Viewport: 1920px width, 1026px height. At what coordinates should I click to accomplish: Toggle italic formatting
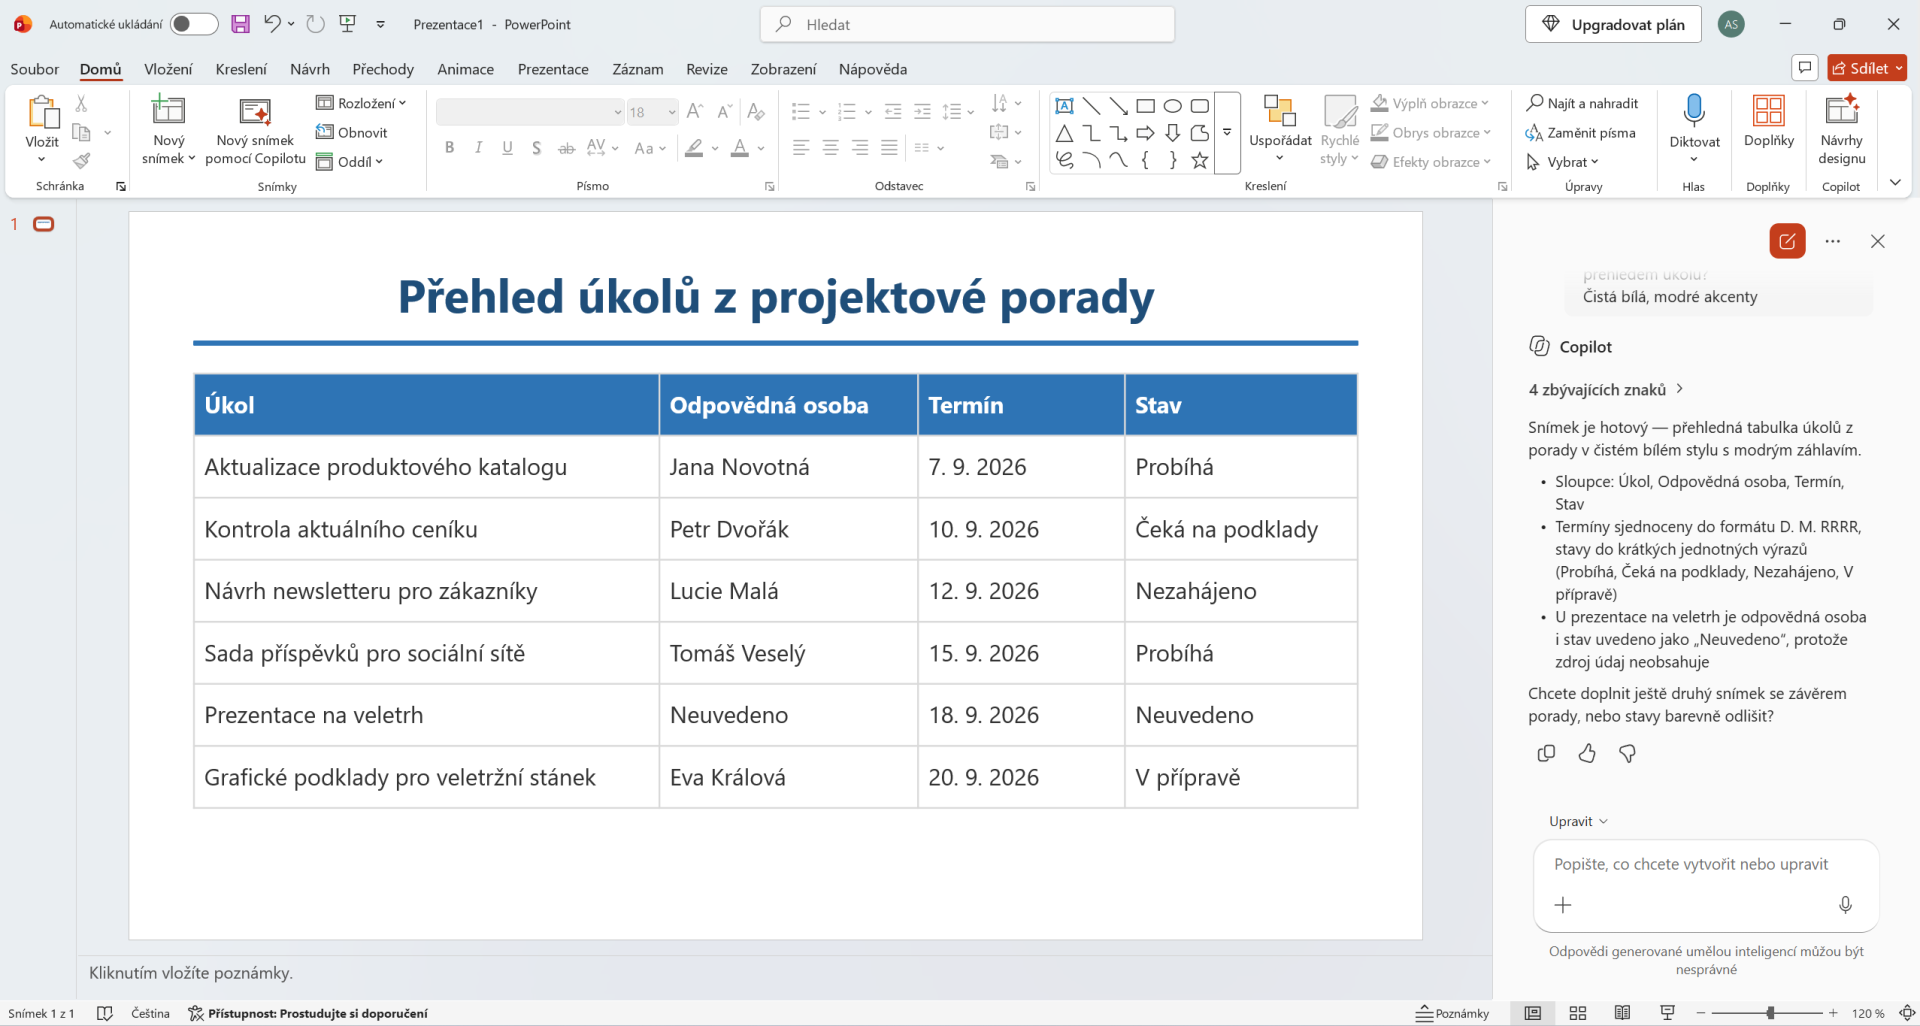(x=479, y=148)
